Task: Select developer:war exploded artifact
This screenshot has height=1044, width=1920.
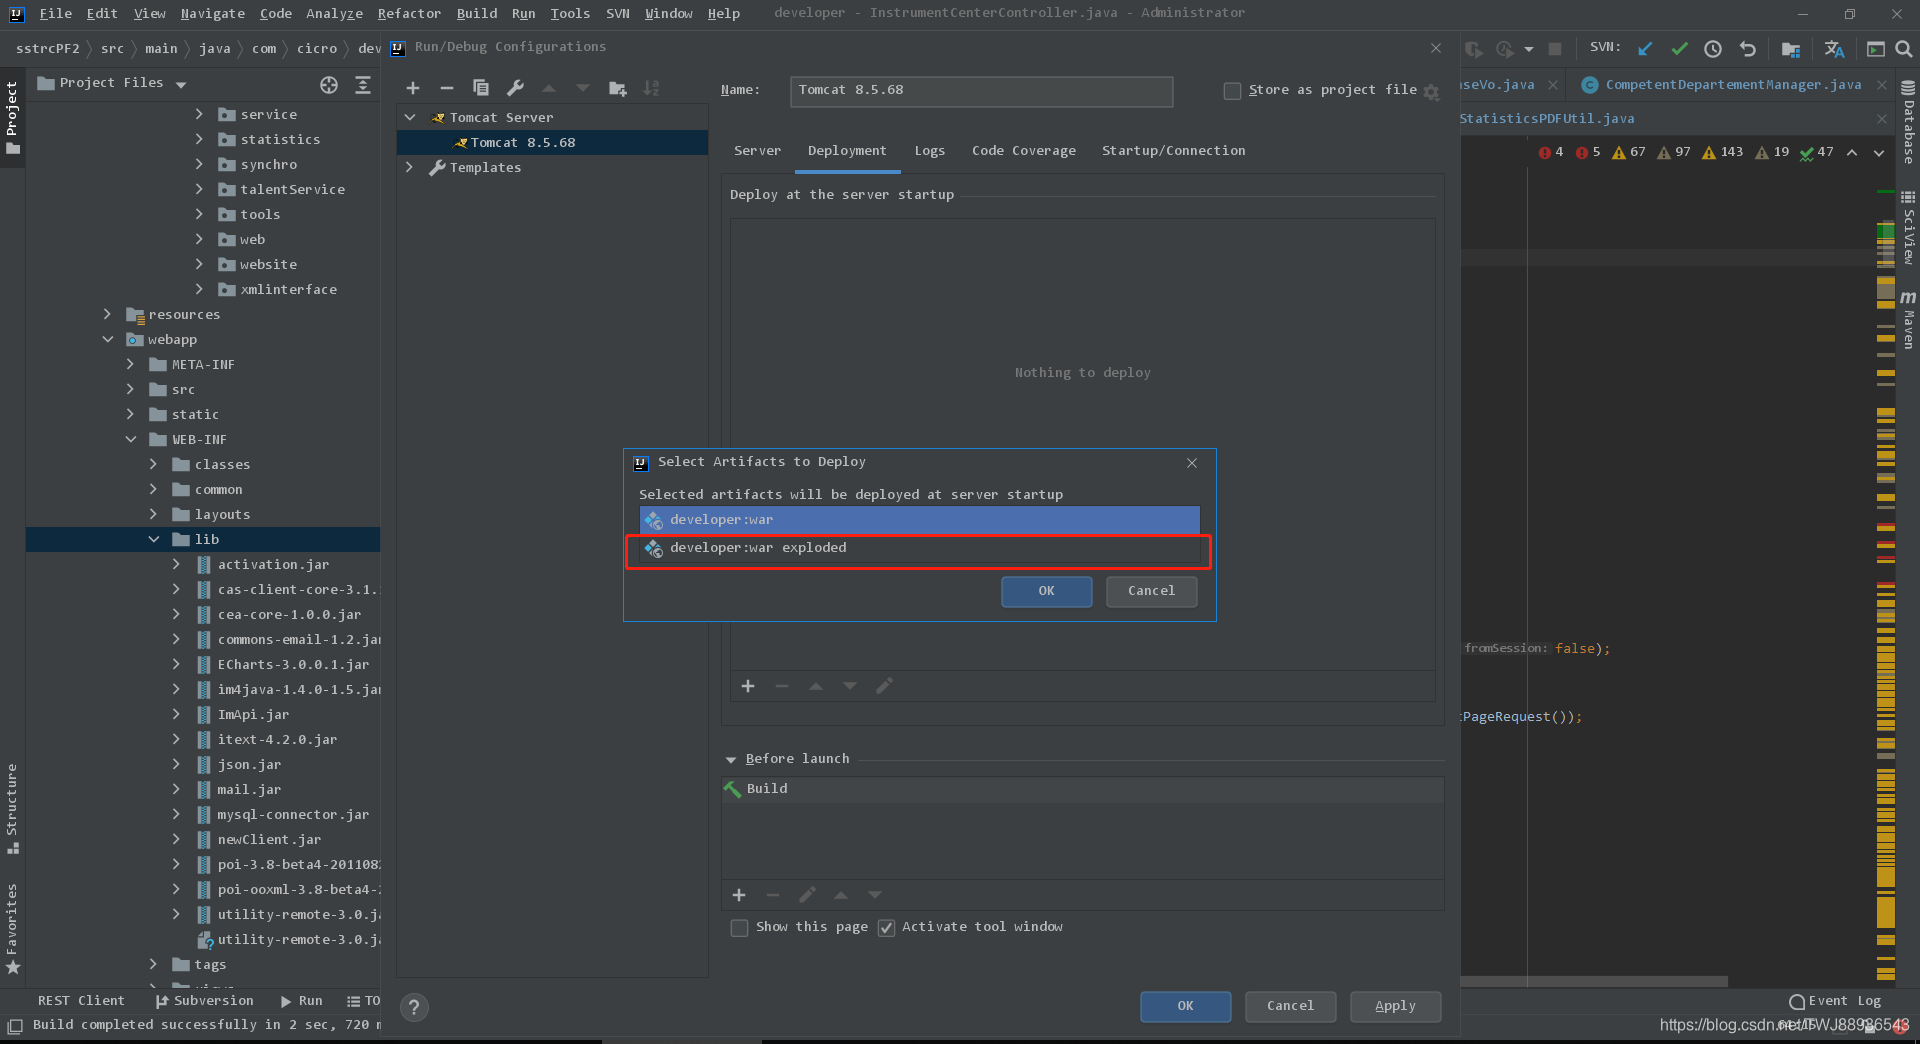Action: (x=919, y=548)
